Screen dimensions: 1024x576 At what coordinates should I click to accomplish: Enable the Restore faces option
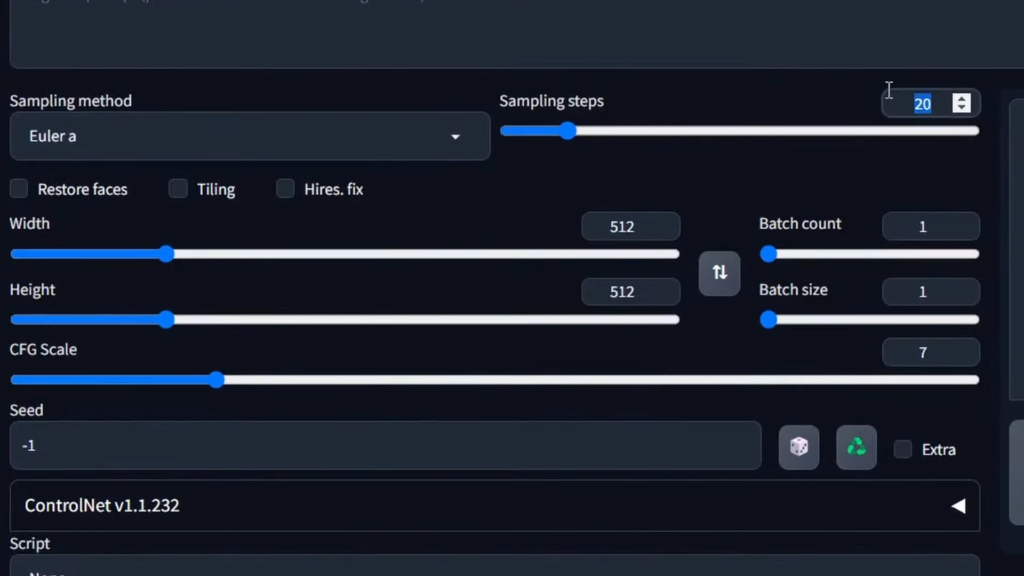(x=18, y=188)
